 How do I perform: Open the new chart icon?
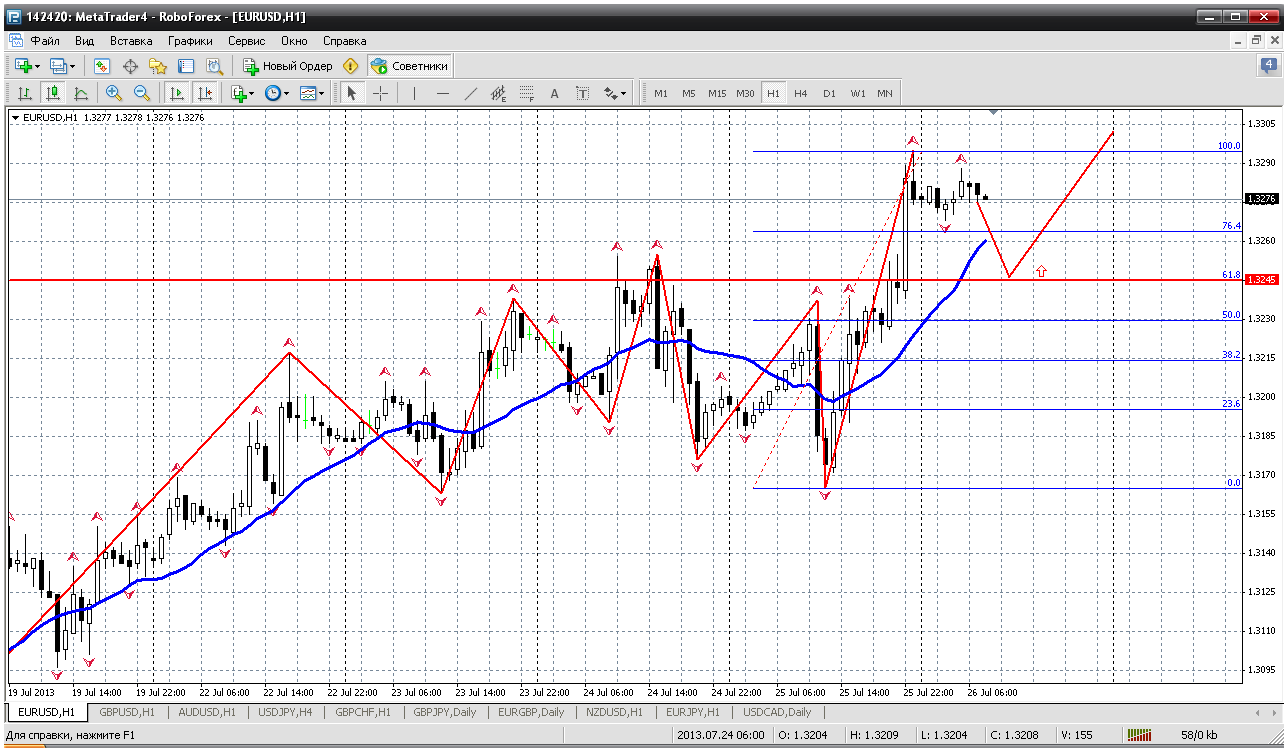pyautogui.click(x=22, y=66)
